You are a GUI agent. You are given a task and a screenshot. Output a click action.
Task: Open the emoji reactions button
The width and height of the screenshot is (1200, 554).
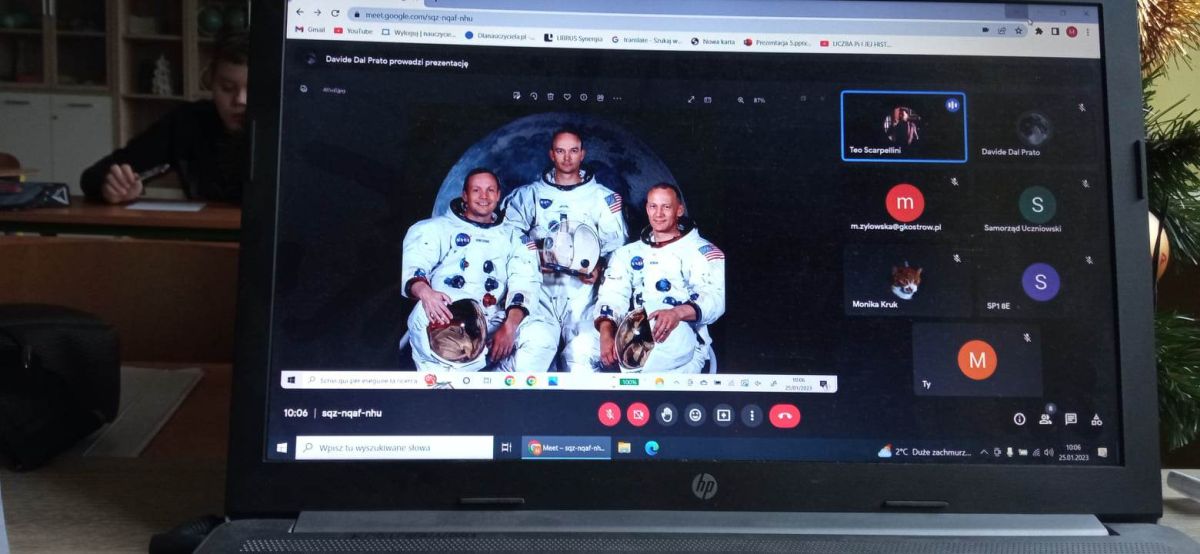coord(695,415)
